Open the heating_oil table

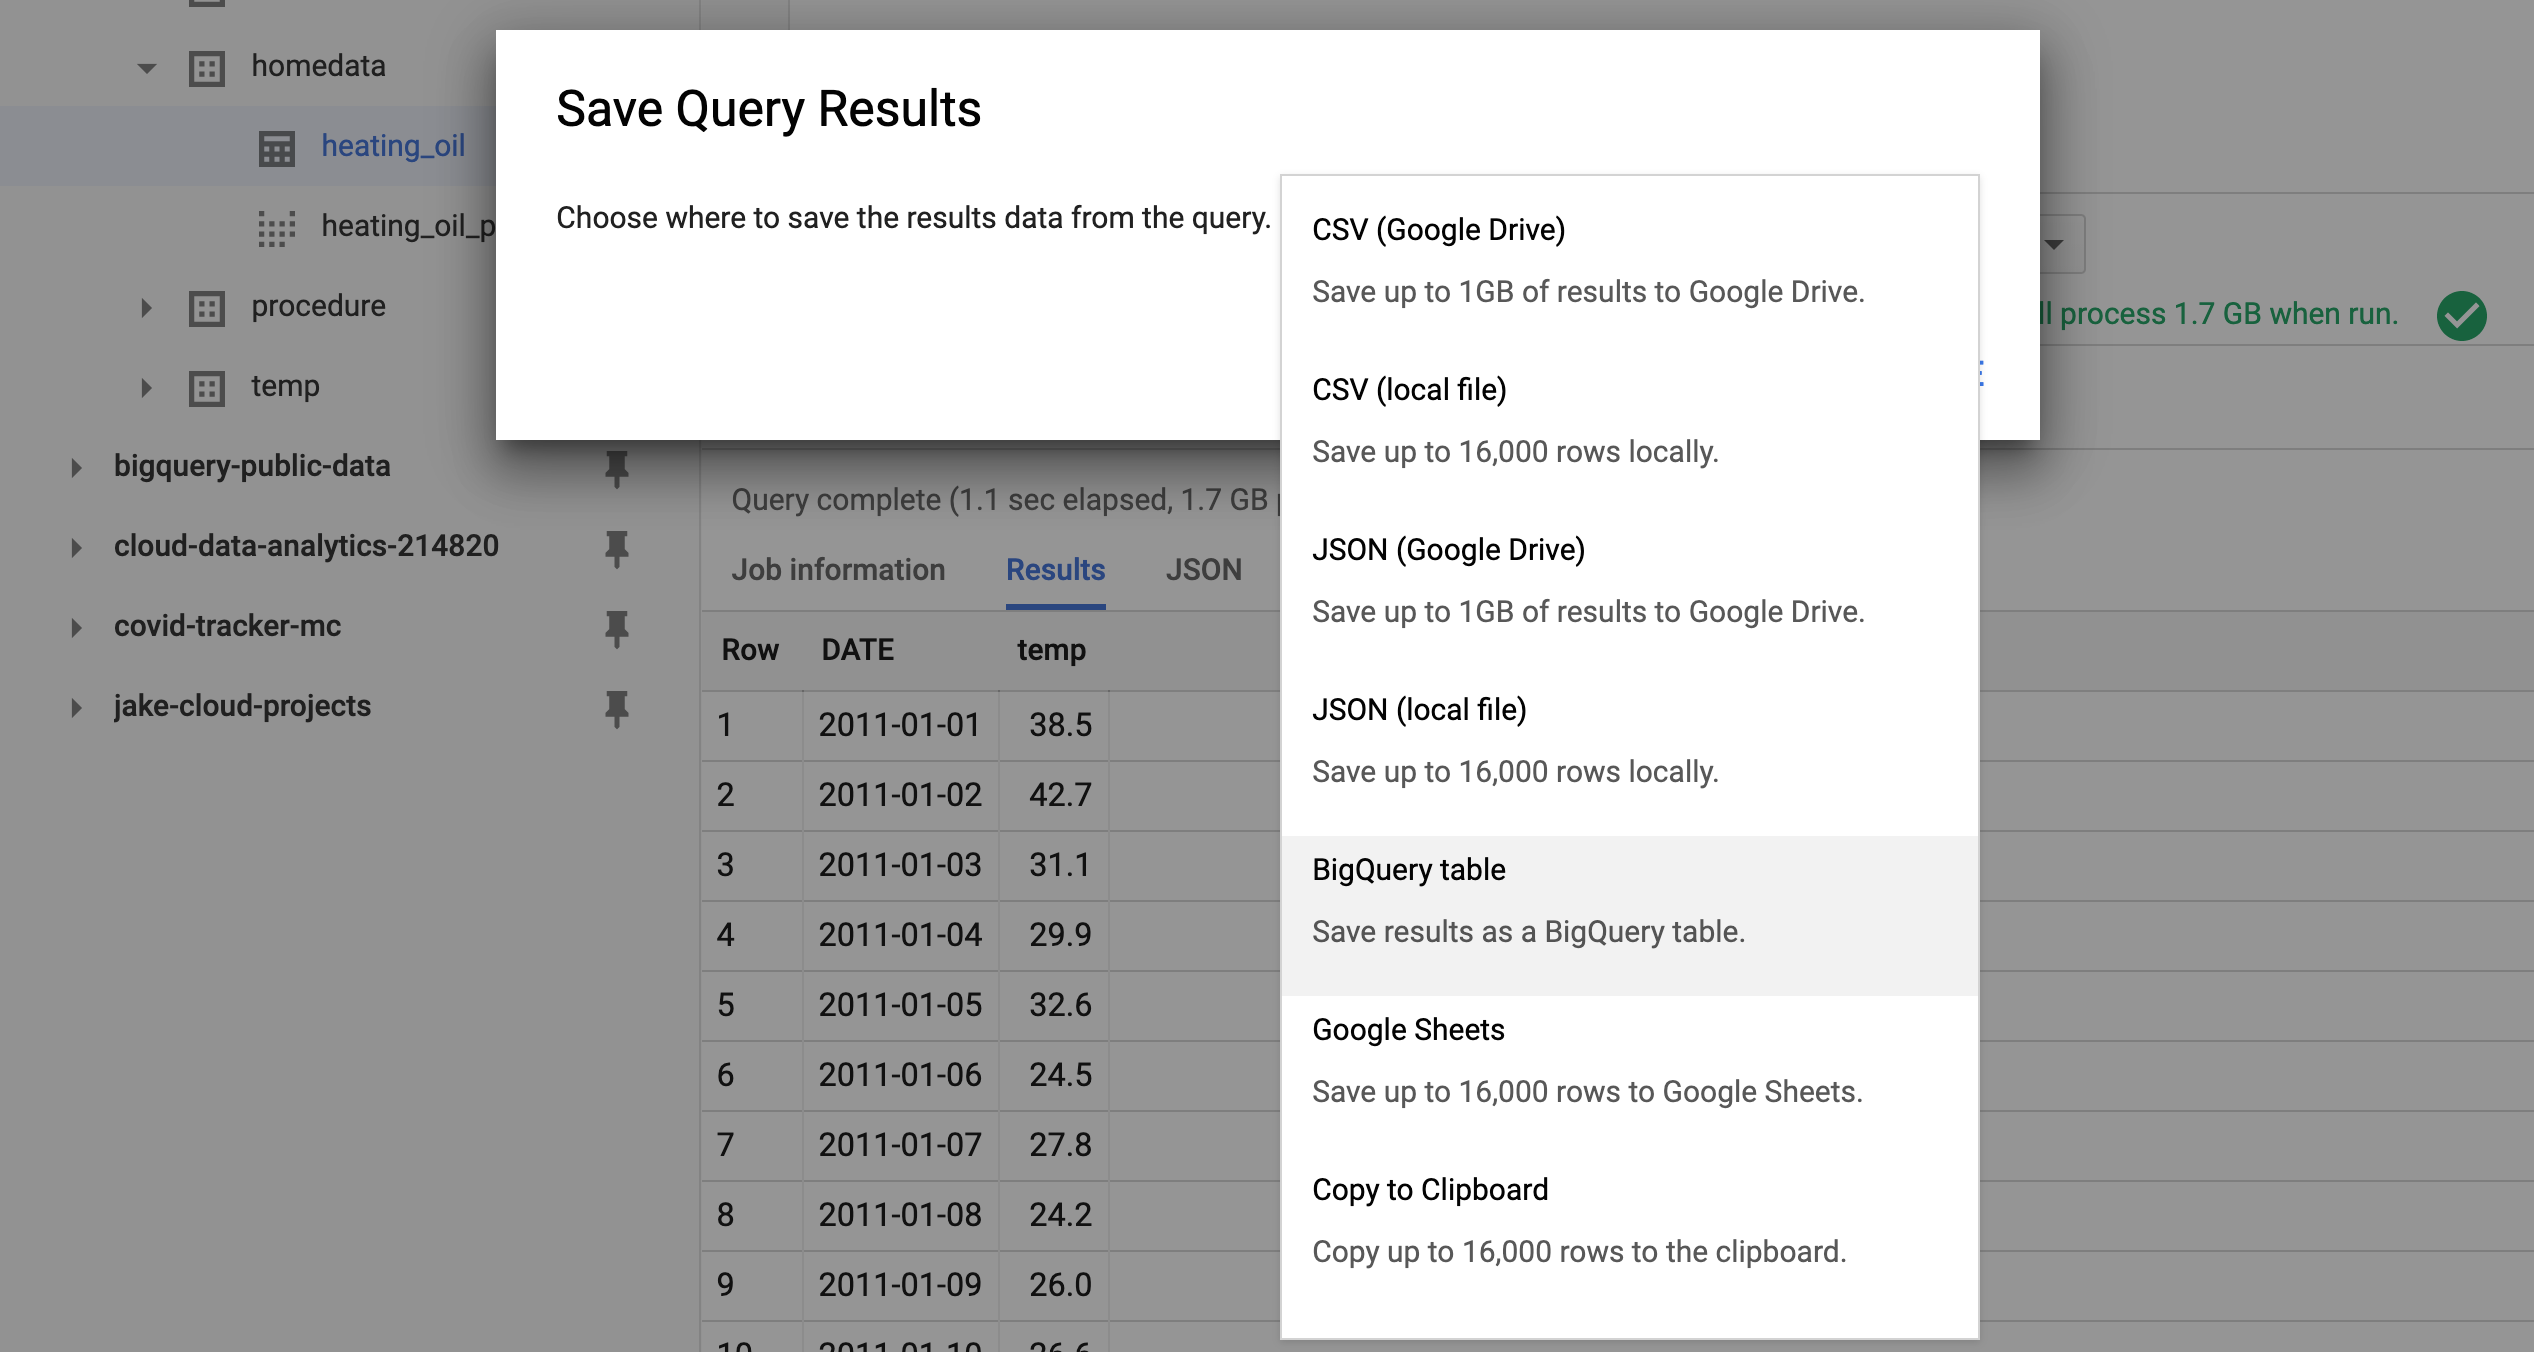pyautogui.click(x=393, y=146)
